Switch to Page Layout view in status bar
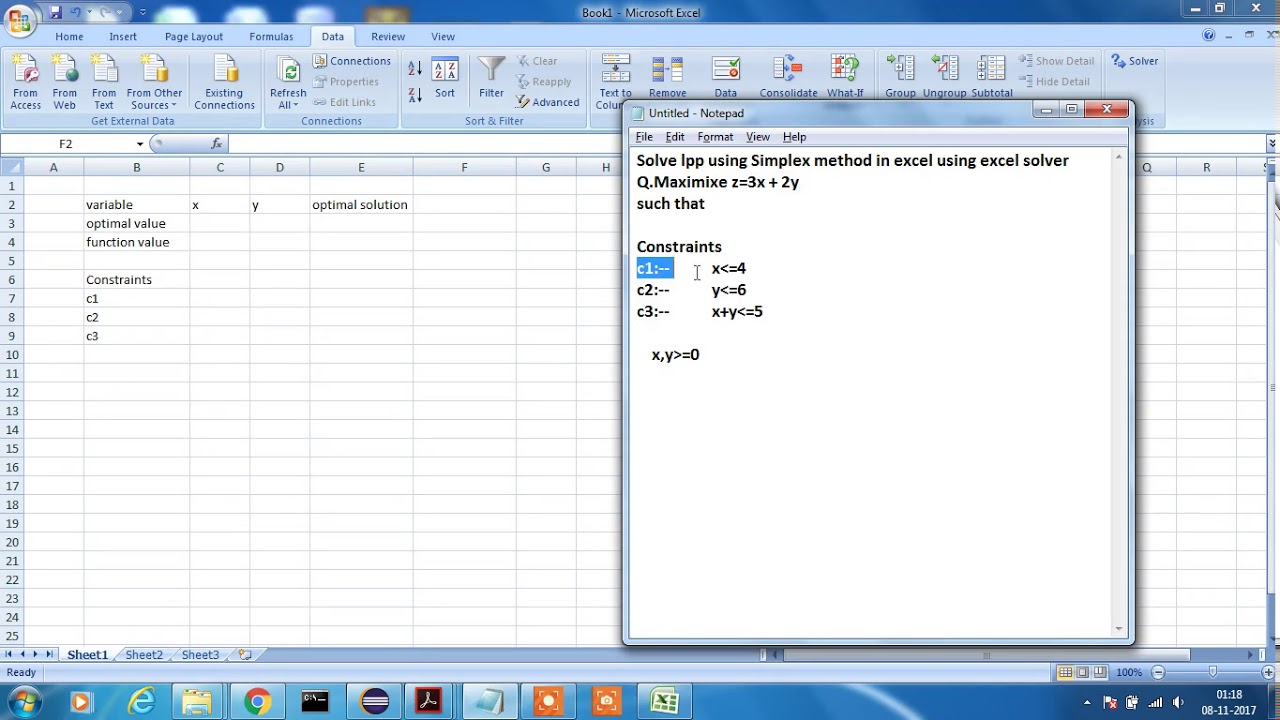 click(1083, 672)
